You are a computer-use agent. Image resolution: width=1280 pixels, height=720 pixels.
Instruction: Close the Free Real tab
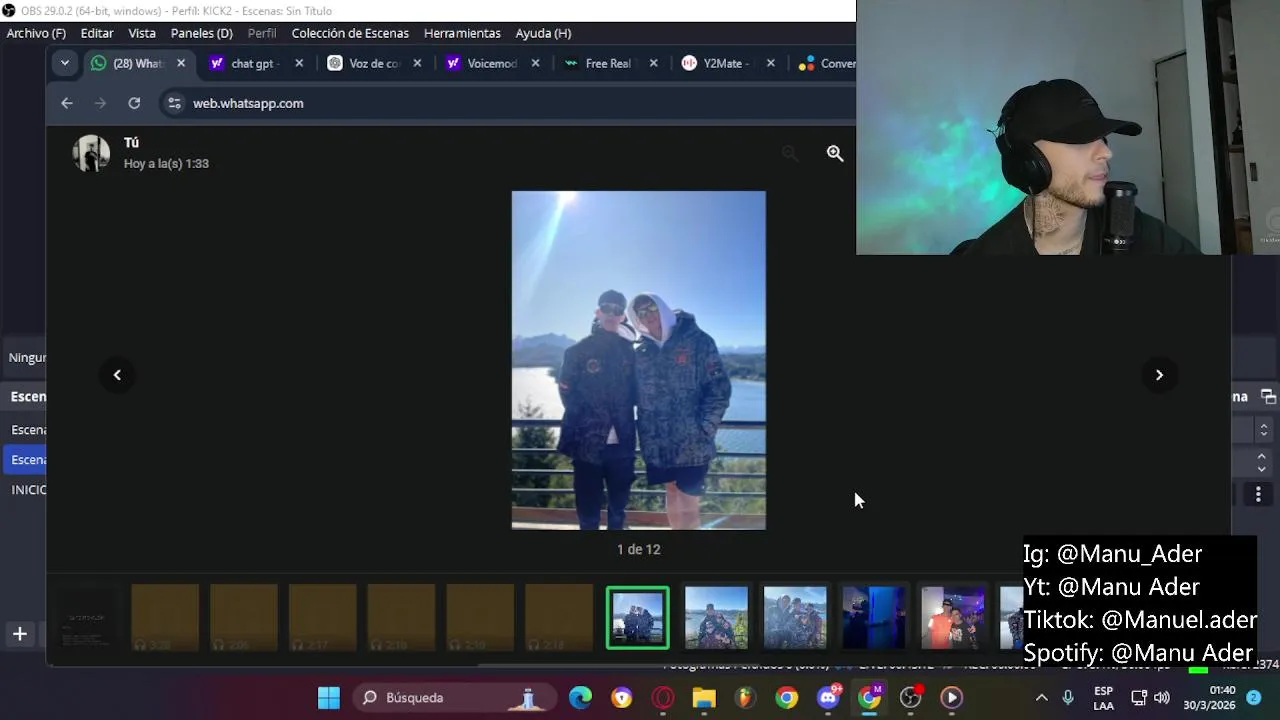point(653,63)
